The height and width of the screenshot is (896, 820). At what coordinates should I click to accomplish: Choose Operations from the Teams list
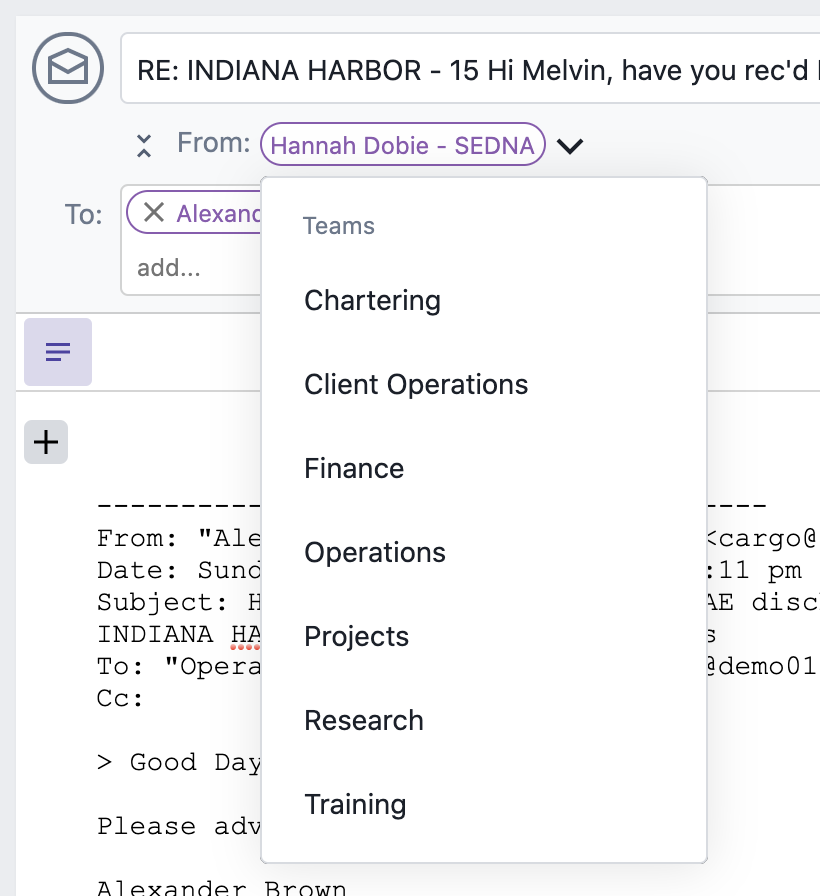375,552
